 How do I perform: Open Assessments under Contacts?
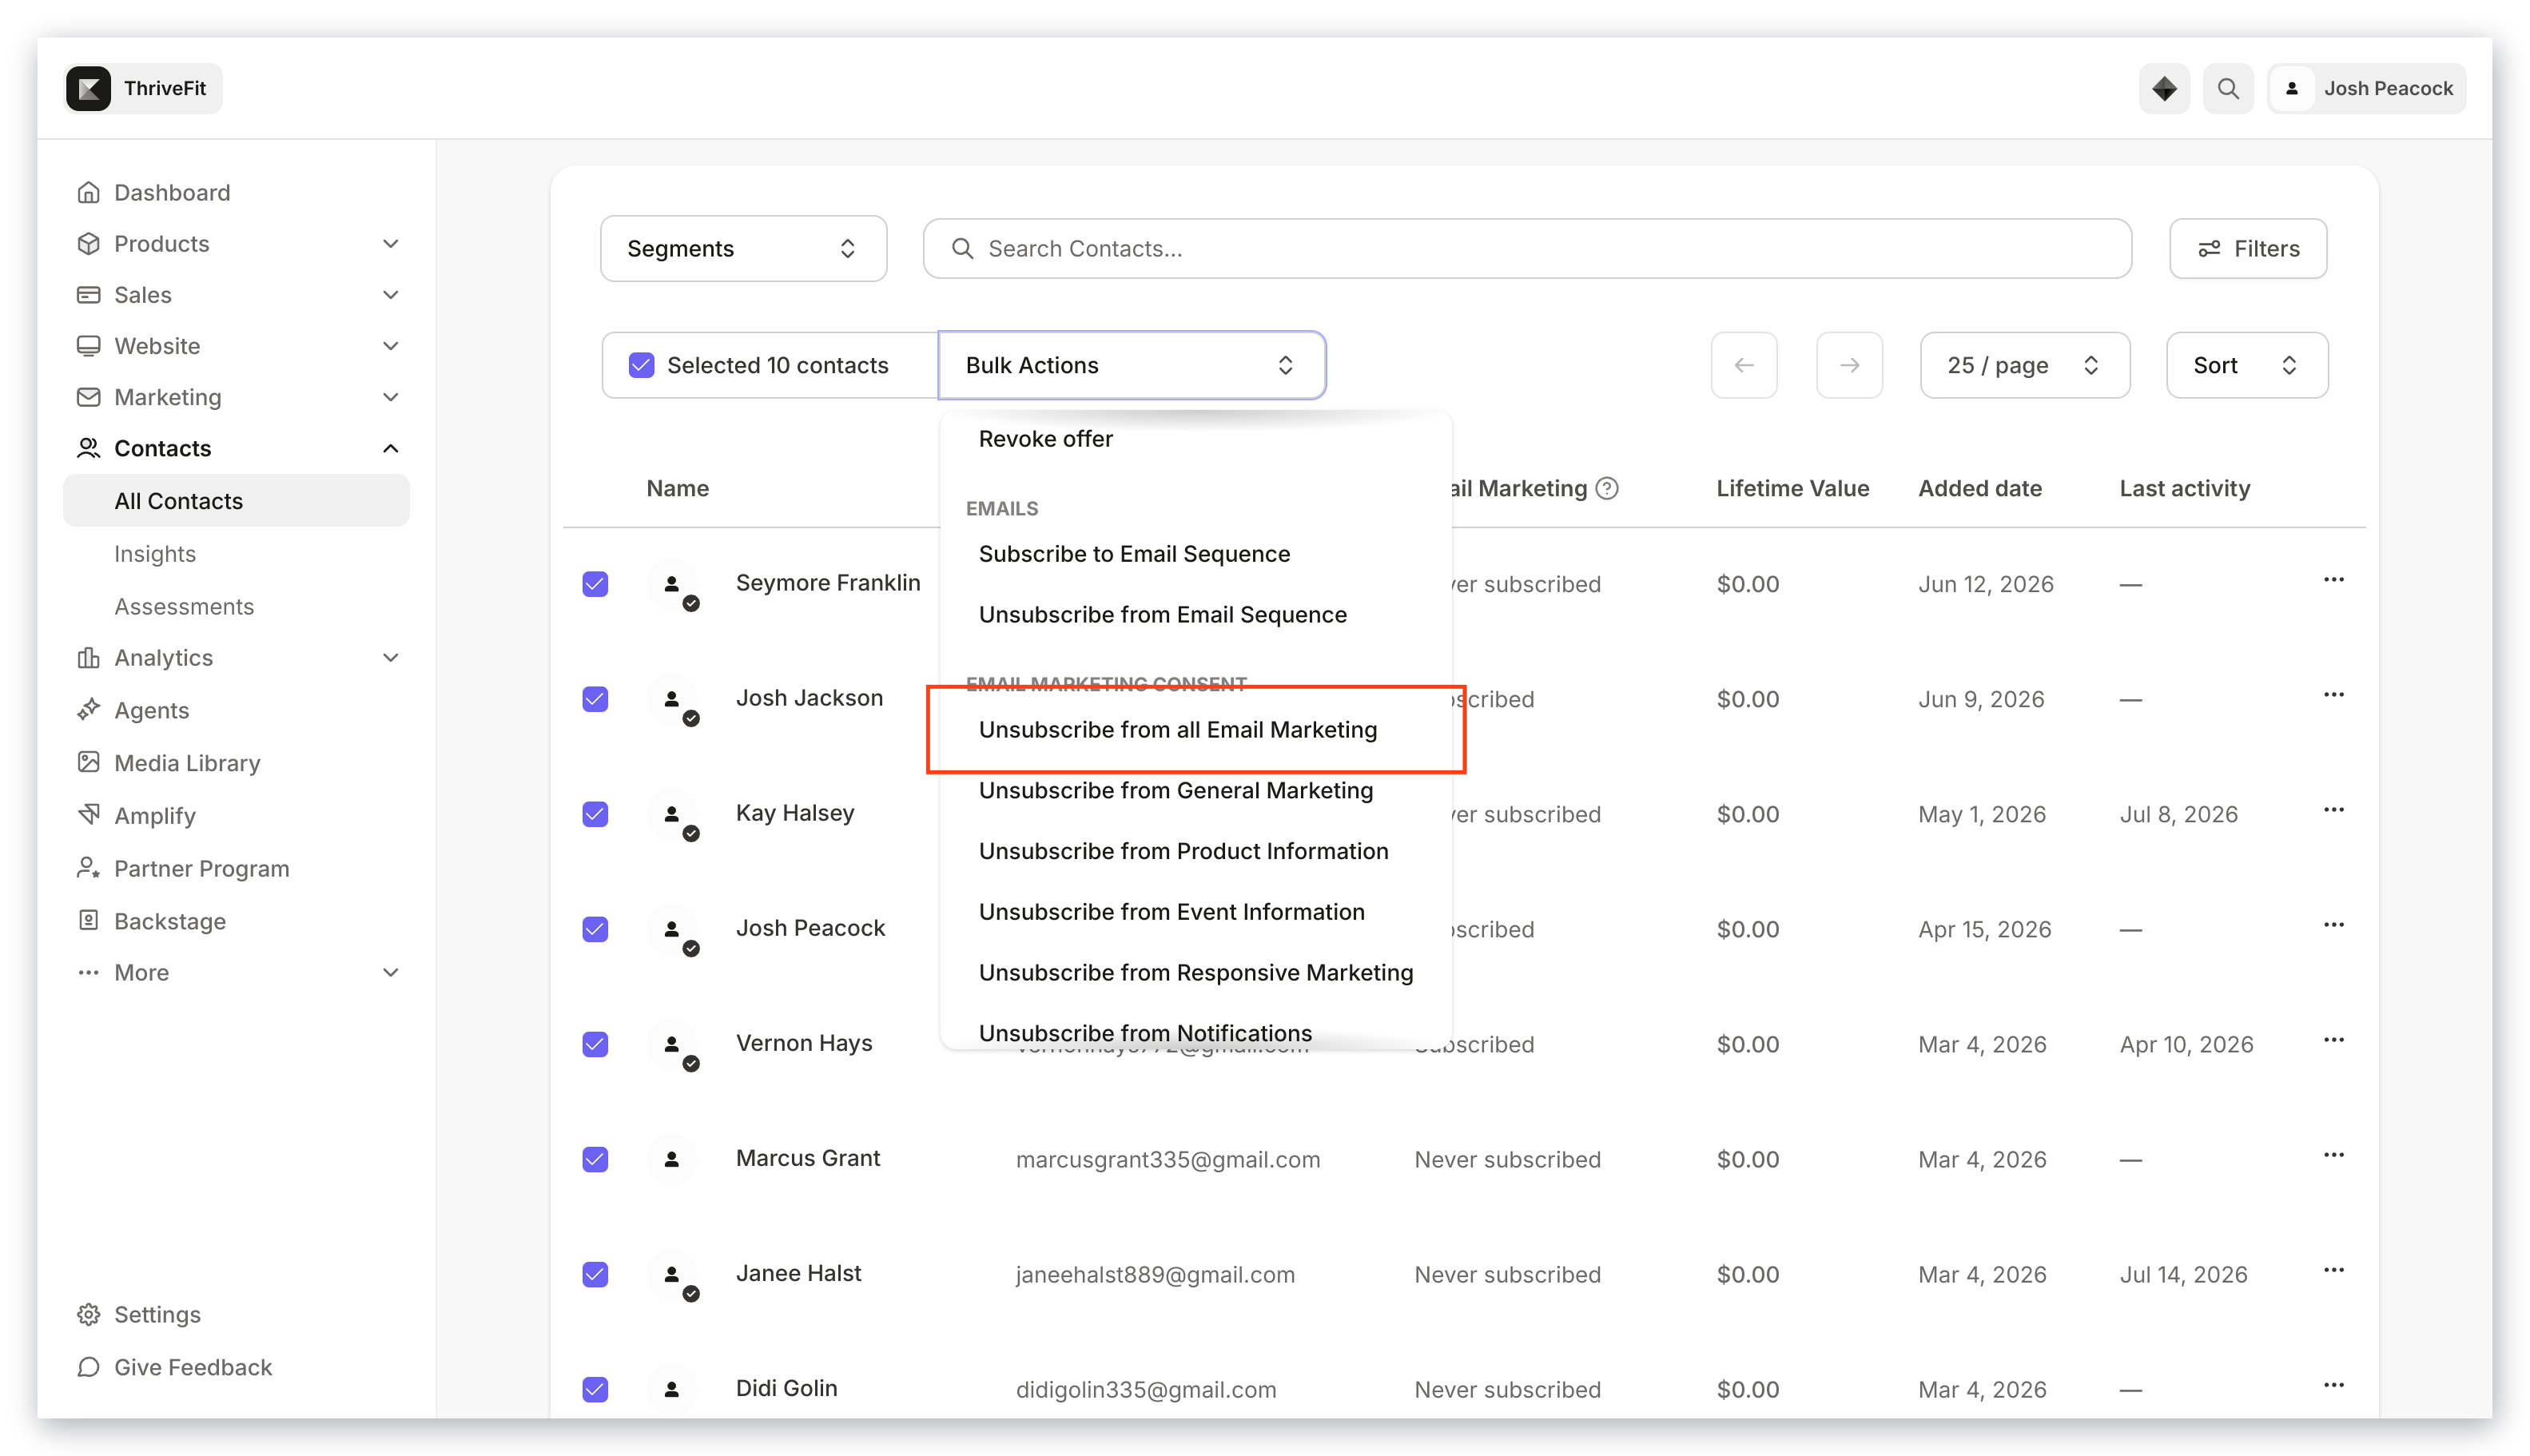coord(183,606)
